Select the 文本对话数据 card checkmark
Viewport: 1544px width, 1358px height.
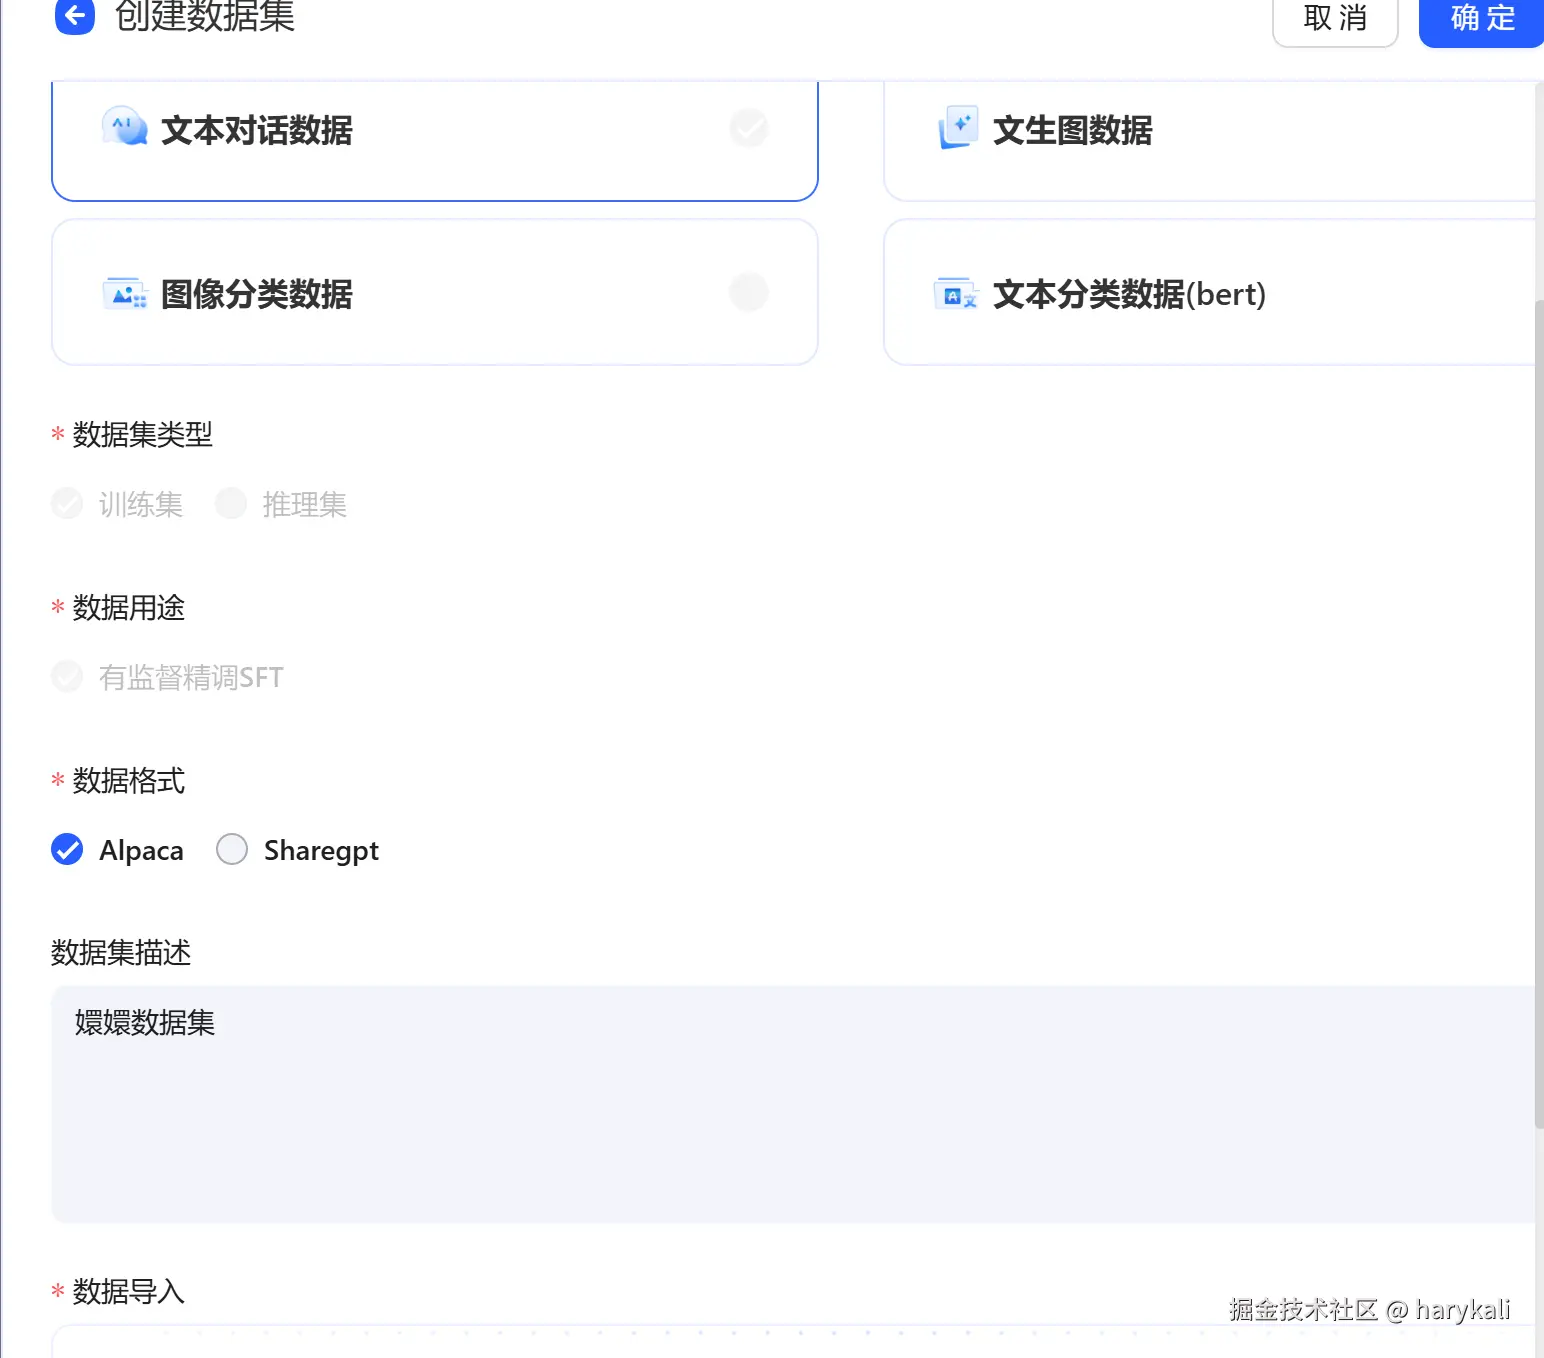point(748,128)
